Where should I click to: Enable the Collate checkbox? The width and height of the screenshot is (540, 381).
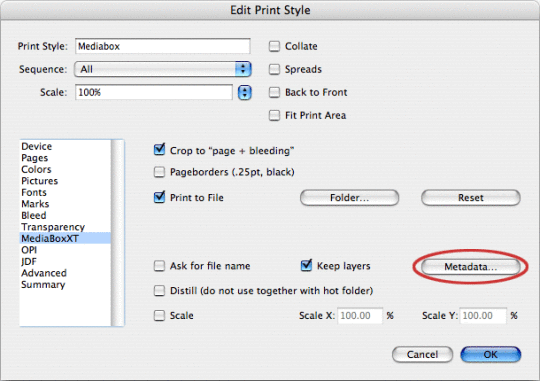(274, 46)
